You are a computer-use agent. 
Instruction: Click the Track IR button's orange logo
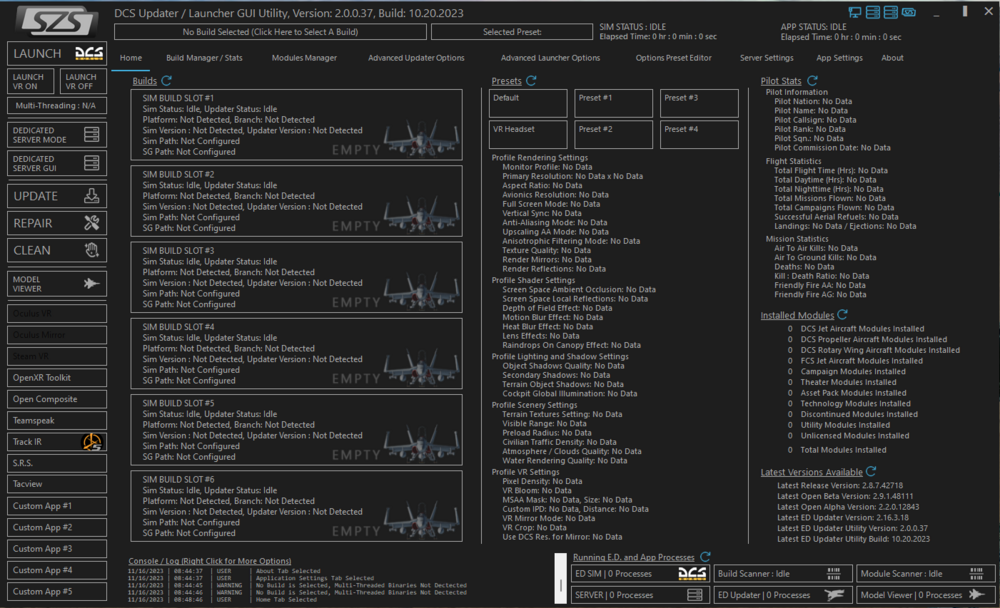pos(92,441)
